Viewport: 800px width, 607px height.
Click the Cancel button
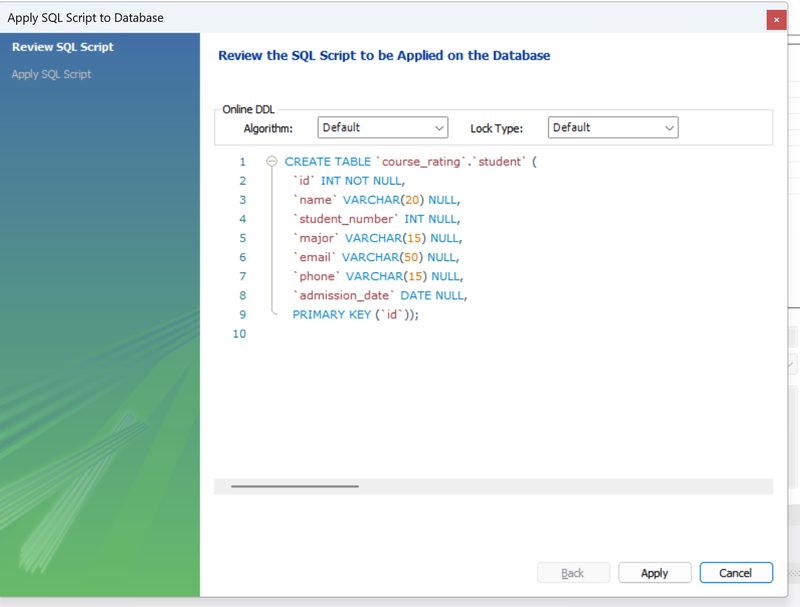coord(736,573)
